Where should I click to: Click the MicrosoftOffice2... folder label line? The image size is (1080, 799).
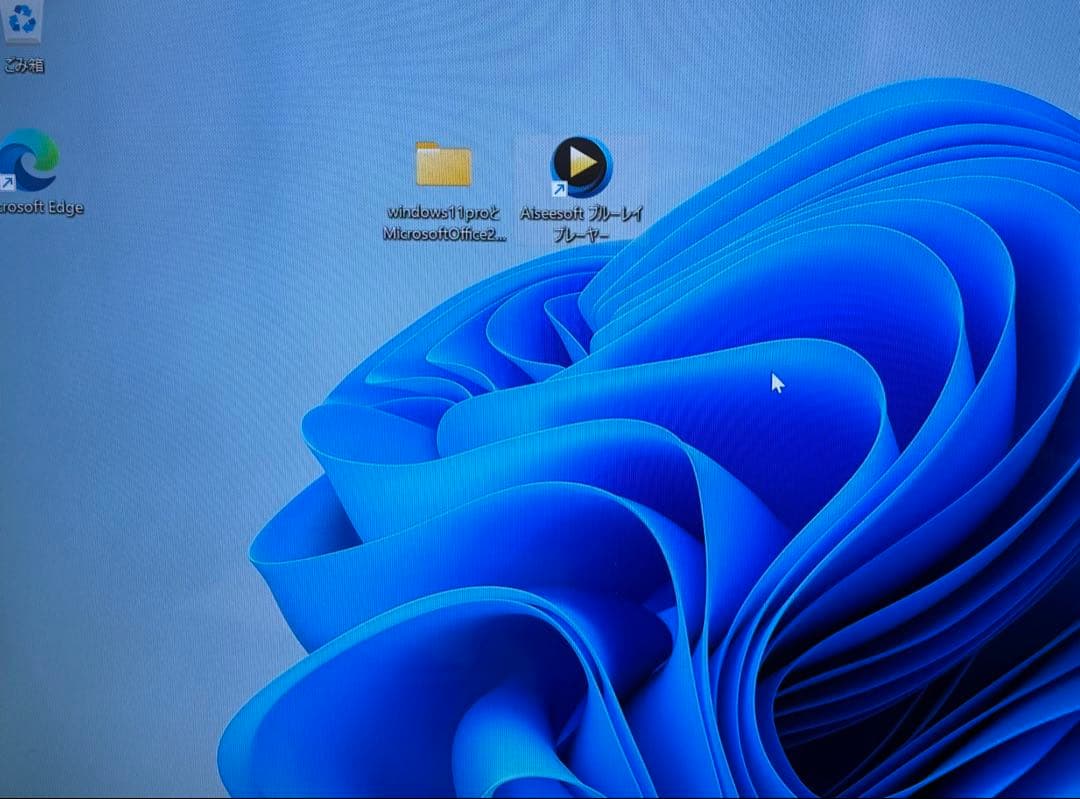click(444, 234)
